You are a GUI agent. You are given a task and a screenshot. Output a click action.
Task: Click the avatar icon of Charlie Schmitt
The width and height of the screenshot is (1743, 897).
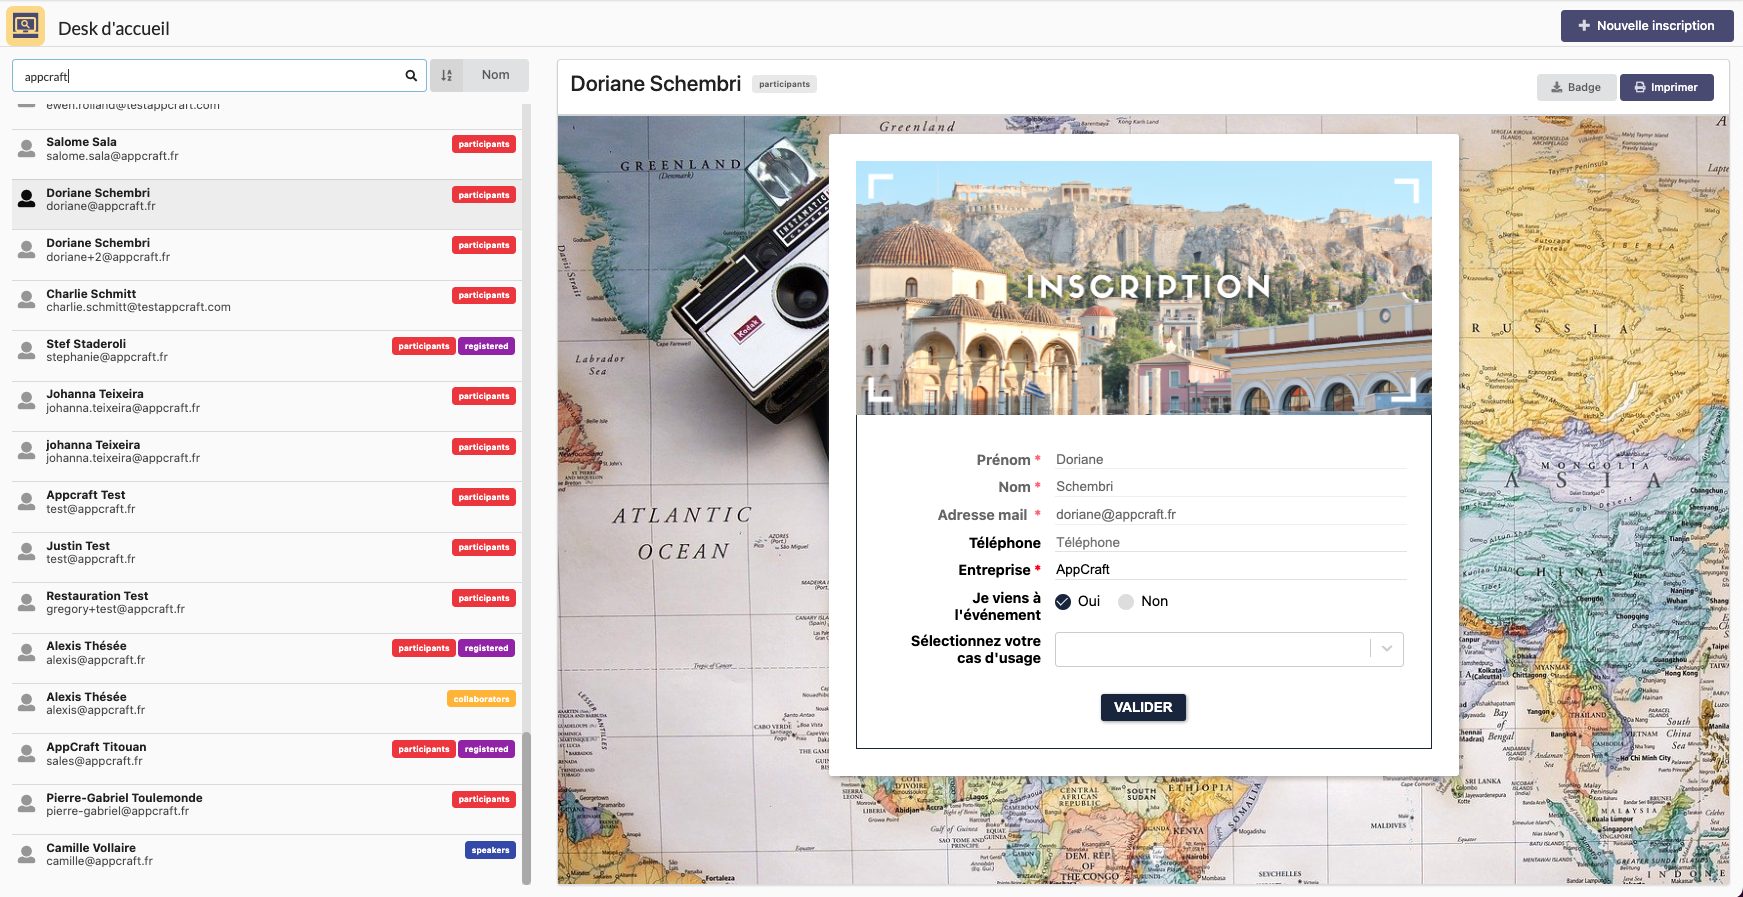click(x=27, y=301)
